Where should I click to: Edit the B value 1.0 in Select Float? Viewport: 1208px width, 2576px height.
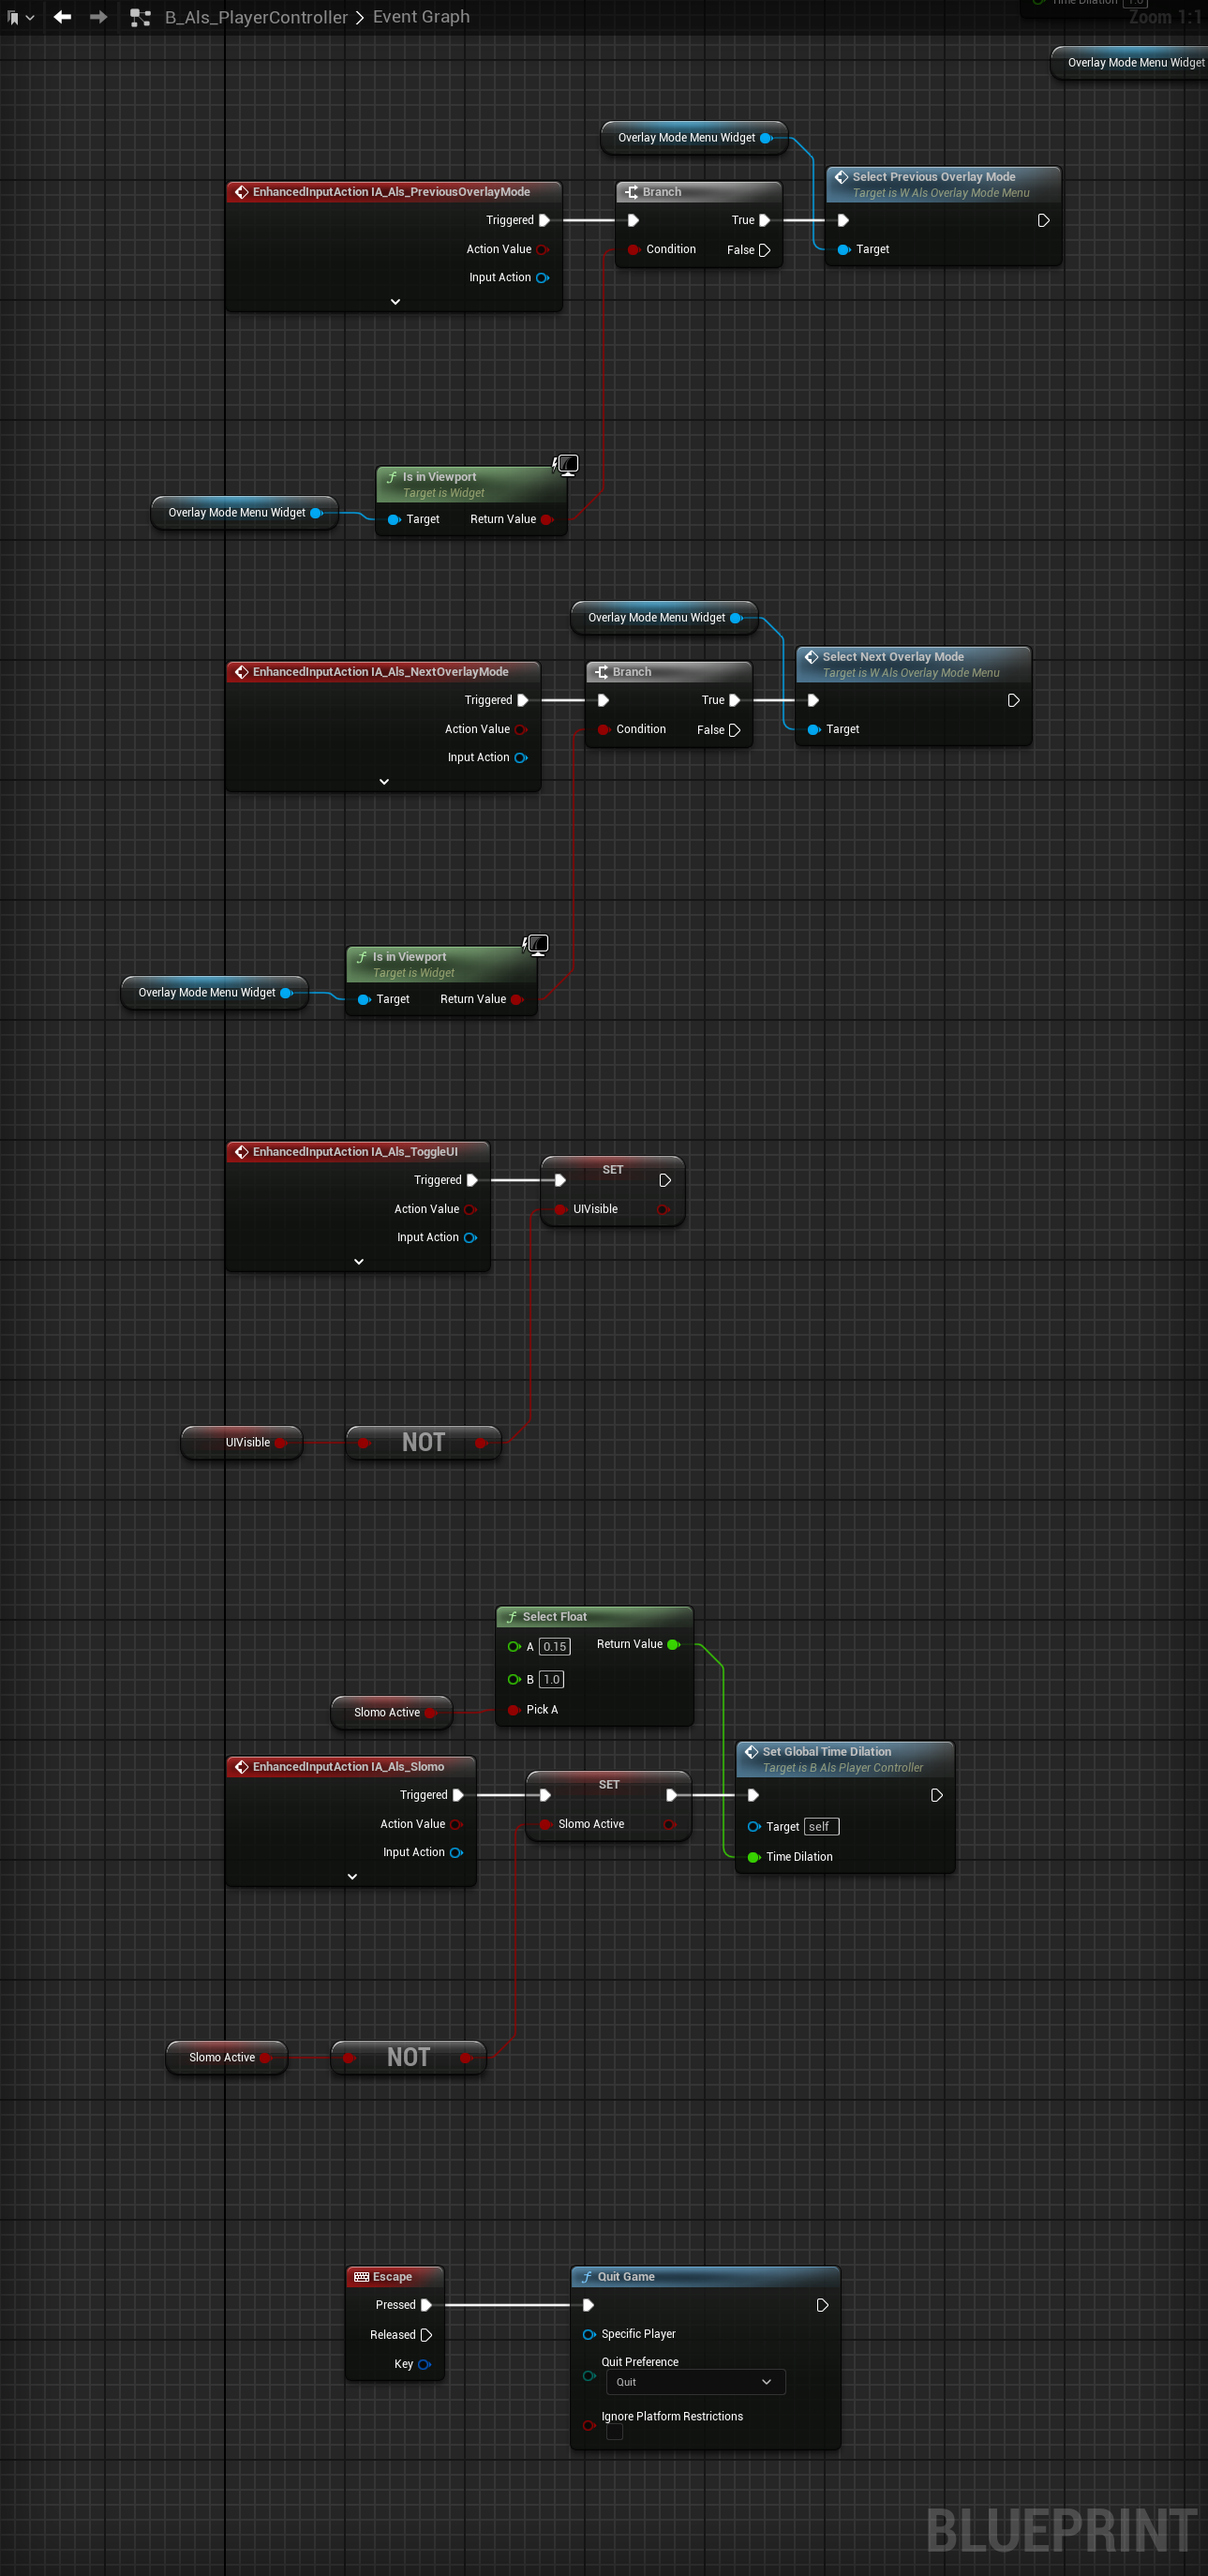551,1679
